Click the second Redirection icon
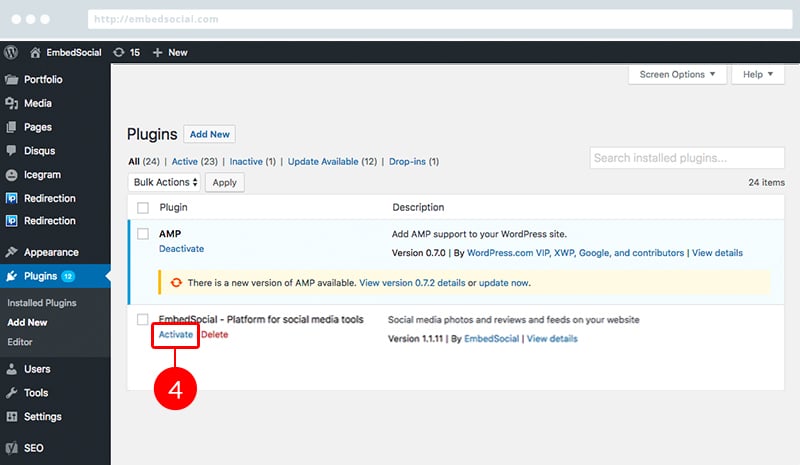The image size is (800, 465). tap(11, 221)
